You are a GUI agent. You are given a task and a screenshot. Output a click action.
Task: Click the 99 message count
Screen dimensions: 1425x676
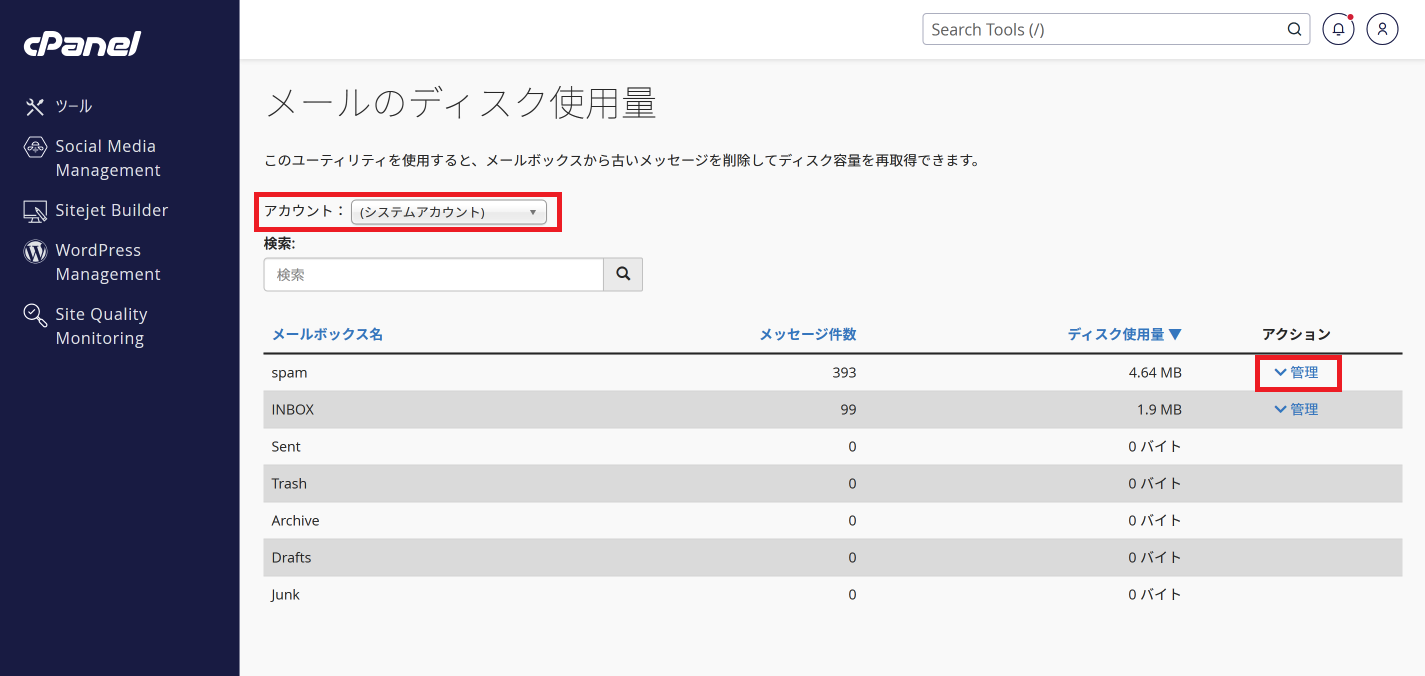[848, 409]
